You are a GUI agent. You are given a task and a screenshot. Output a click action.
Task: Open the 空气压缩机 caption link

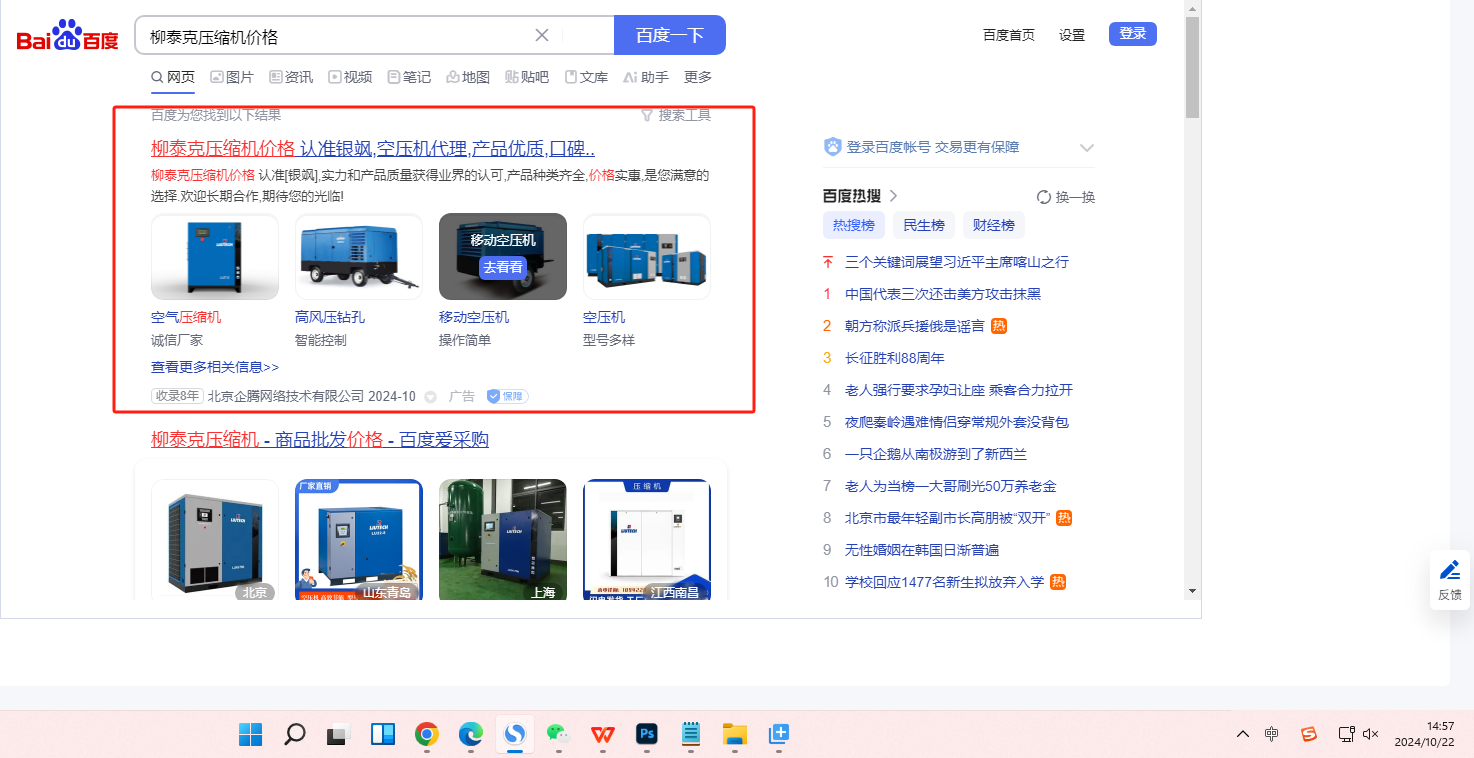click(186, 317)
